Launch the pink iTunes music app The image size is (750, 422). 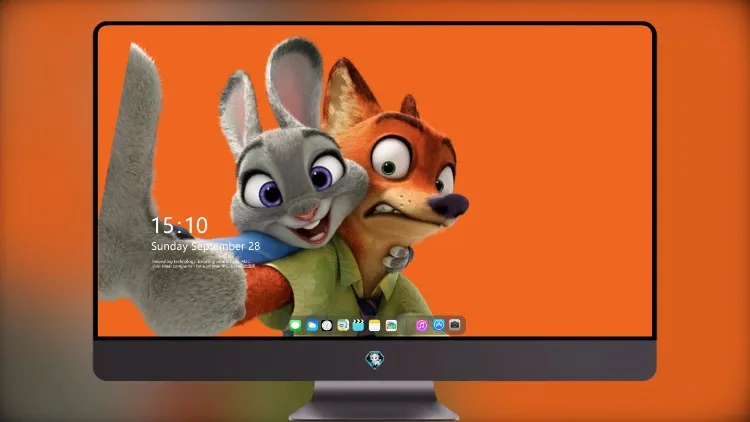(421, 325)
